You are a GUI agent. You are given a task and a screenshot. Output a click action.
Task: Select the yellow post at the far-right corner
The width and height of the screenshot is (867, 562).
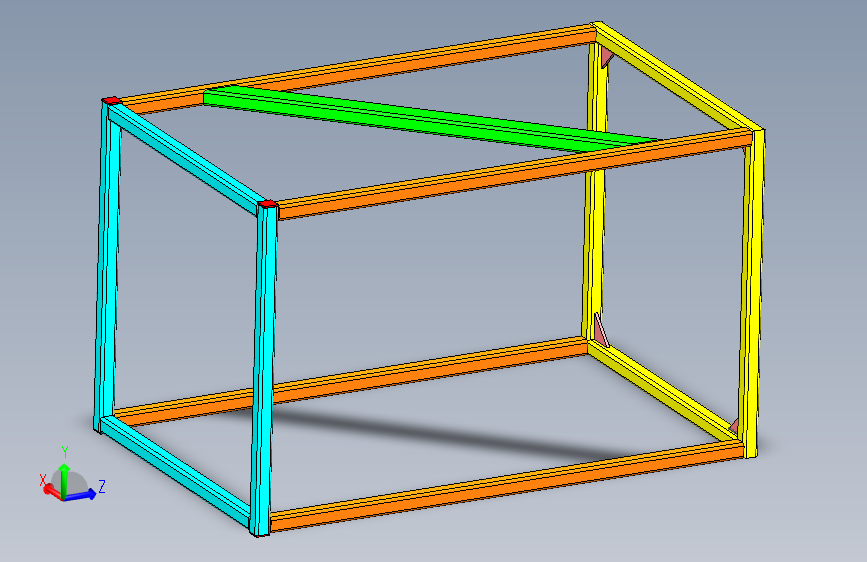tap(752, 293)
